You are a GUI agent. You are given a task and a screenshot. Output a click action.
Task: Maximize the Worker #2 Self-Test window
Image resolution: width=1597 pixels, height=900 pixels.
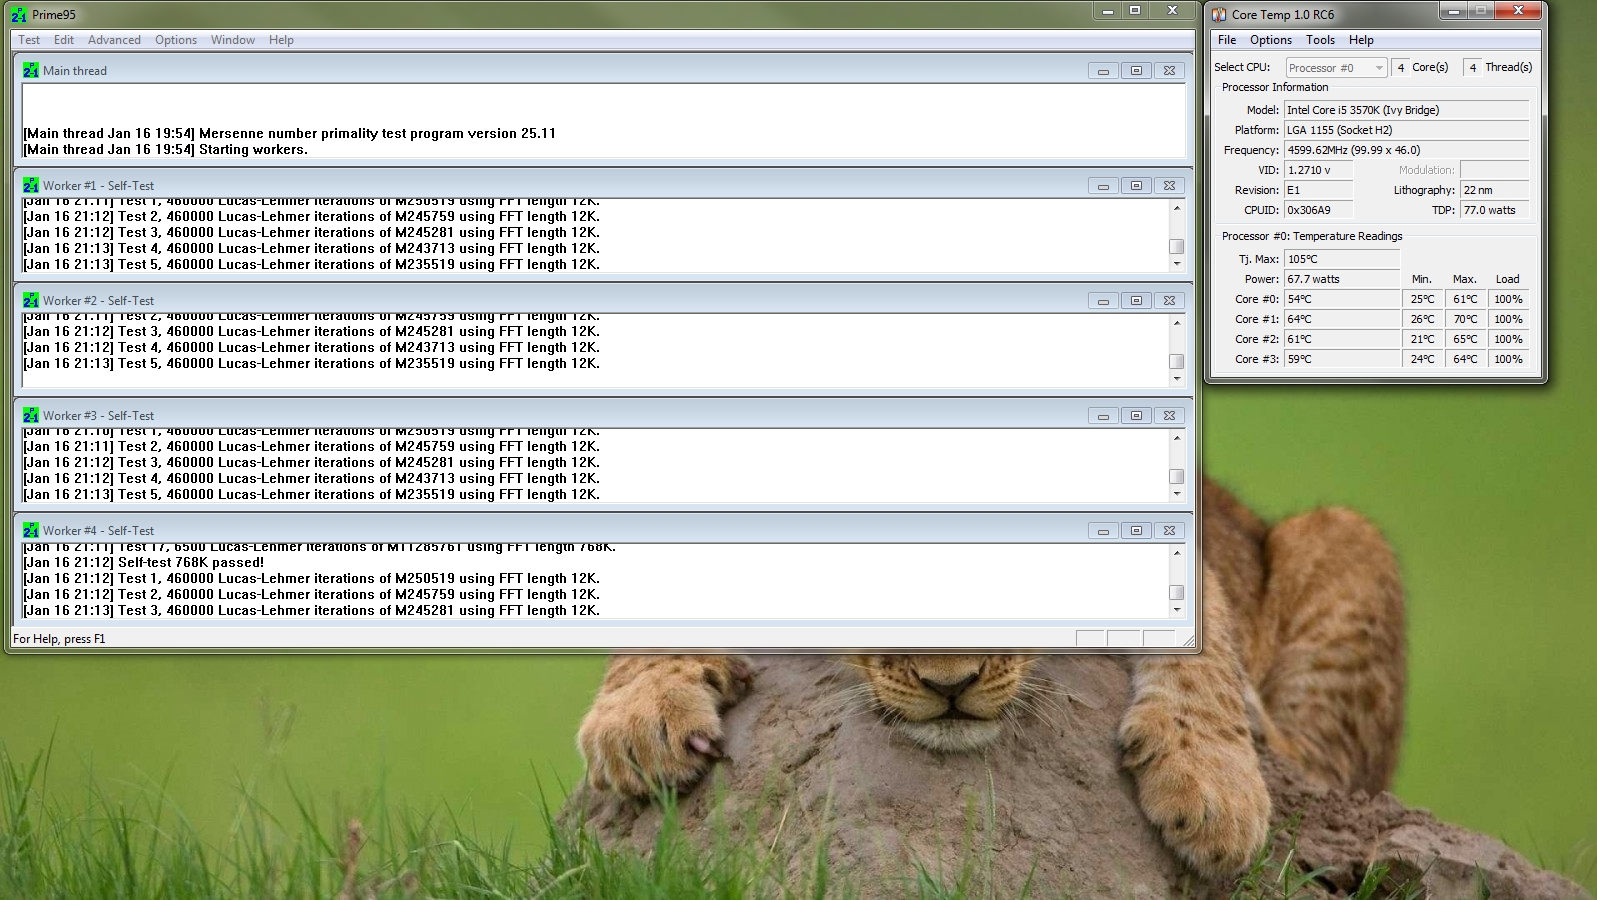tap(1136, 301)
